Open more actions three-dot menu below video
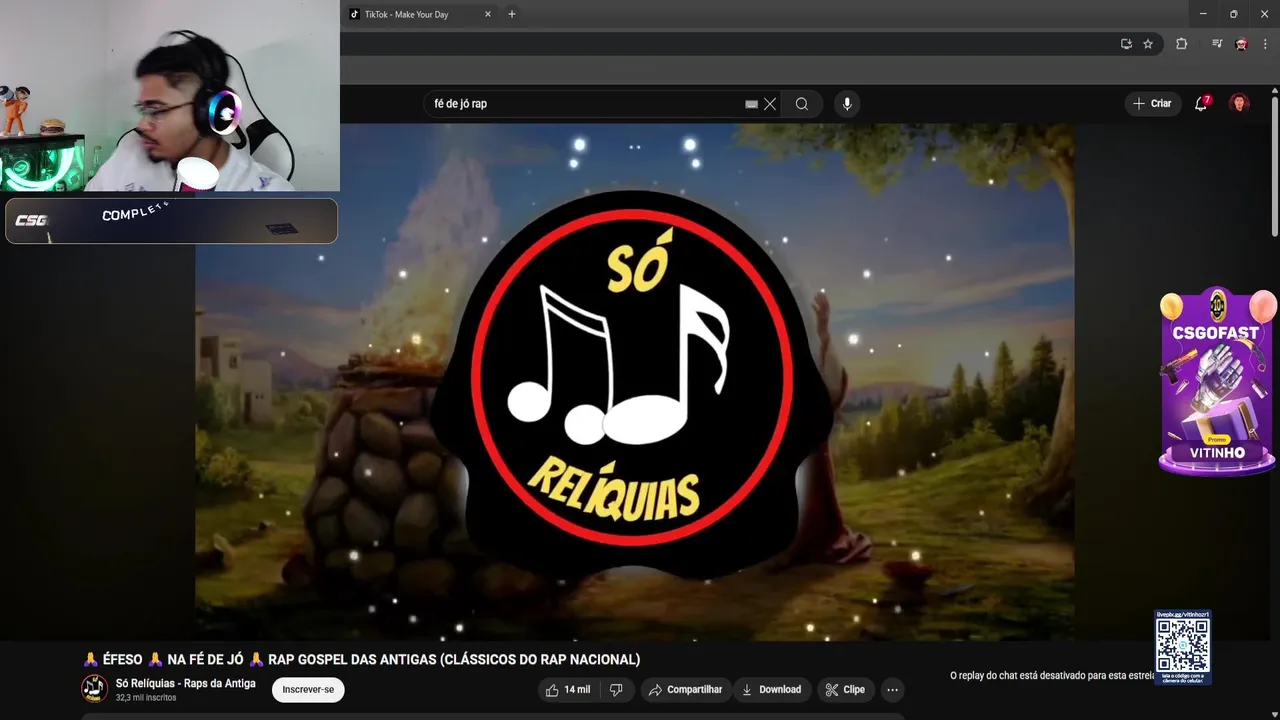 point(893,690)
